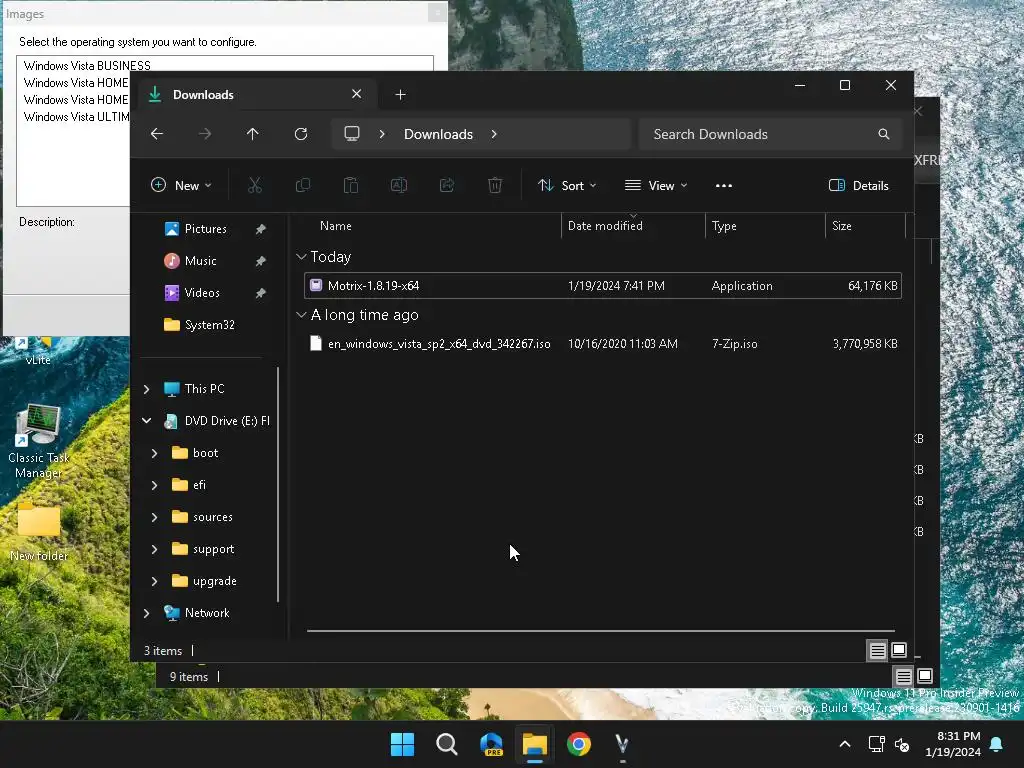The width and height of the screenshot is (1024, 768).
Task: Unpin Videos from Quick access
Action: click(x=261, y=293)
